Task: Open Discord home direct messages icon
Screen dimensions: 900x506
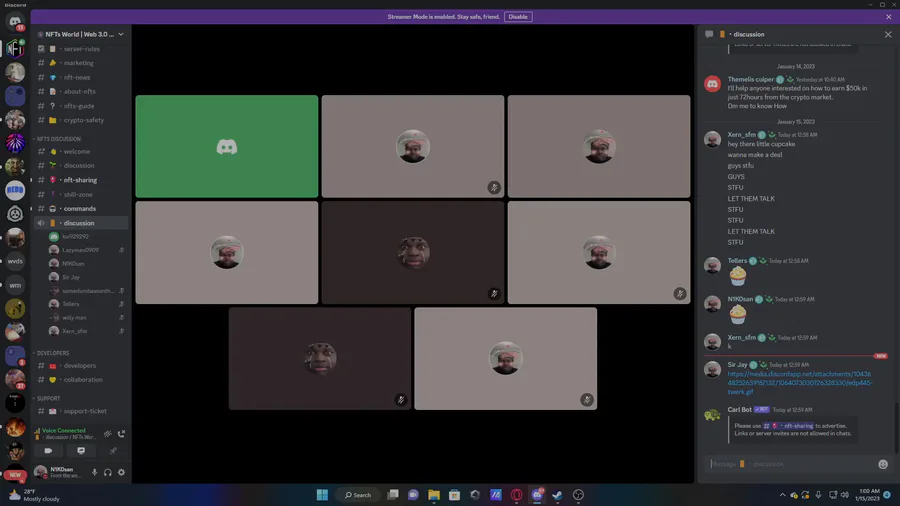Action: 15,21
